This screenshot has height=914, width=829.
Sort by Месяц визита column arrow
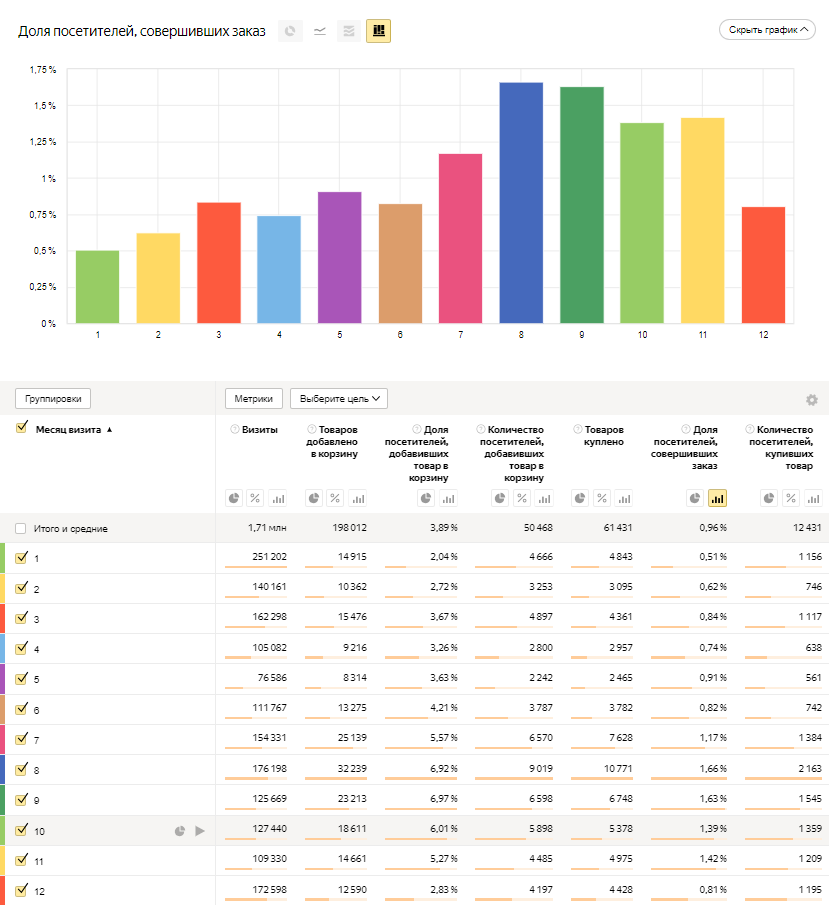109,429
